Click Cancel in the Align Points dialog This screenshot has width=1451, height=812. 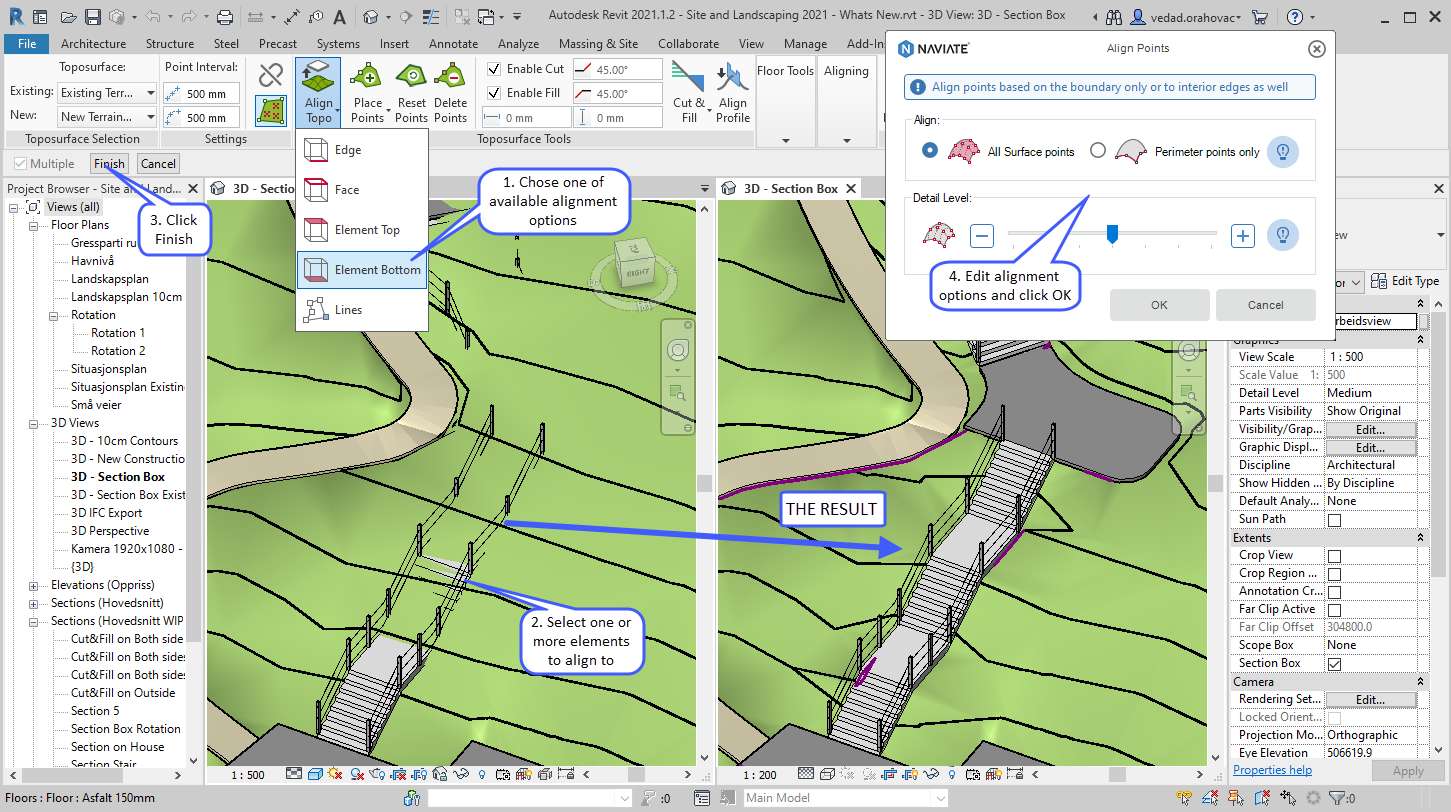(x=1265, y=305)
